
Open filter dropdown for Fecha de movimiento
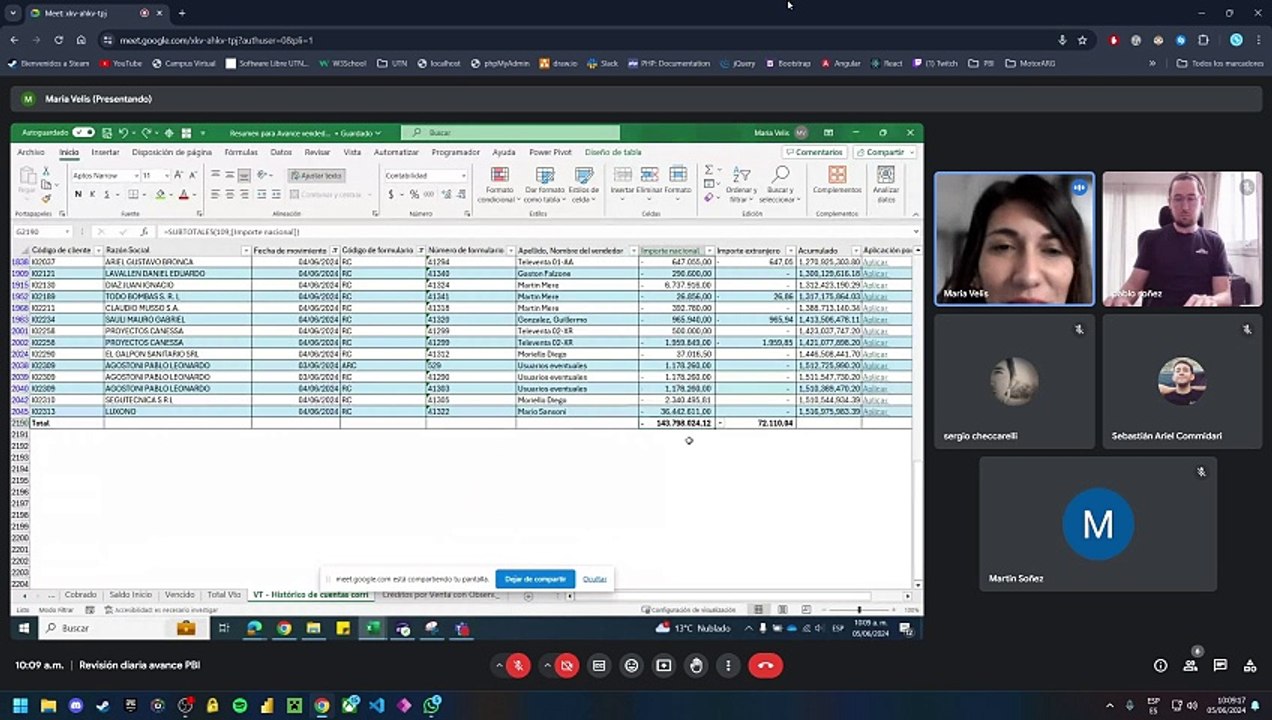(x=335, y=250)
